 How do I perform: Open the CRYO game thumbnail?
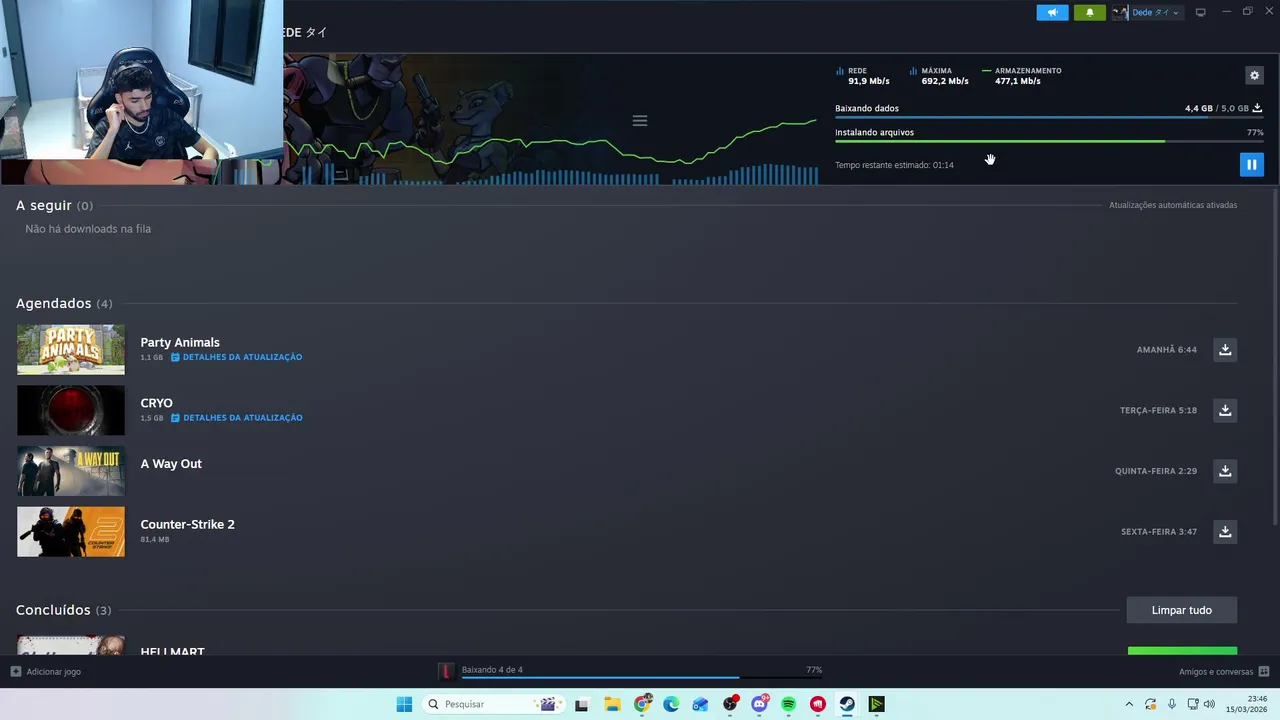(x=71, y=410)
